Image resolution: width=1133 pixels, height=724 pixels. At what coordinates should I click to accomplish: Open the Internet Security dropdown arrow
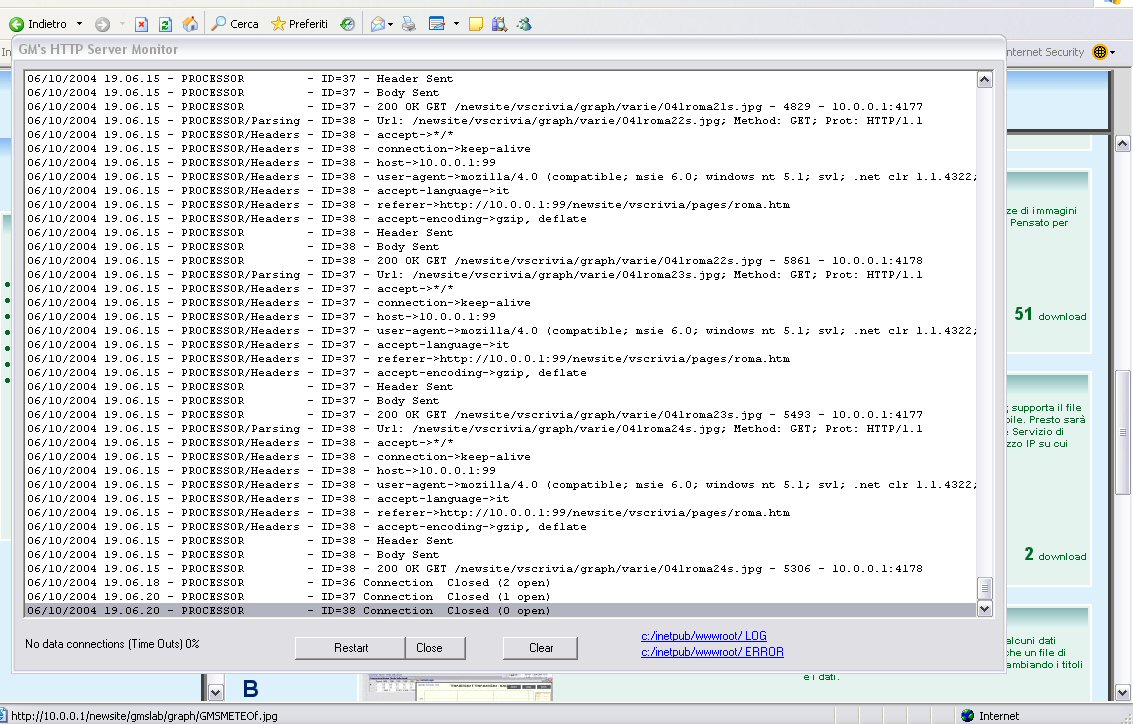coord(1113,52)
